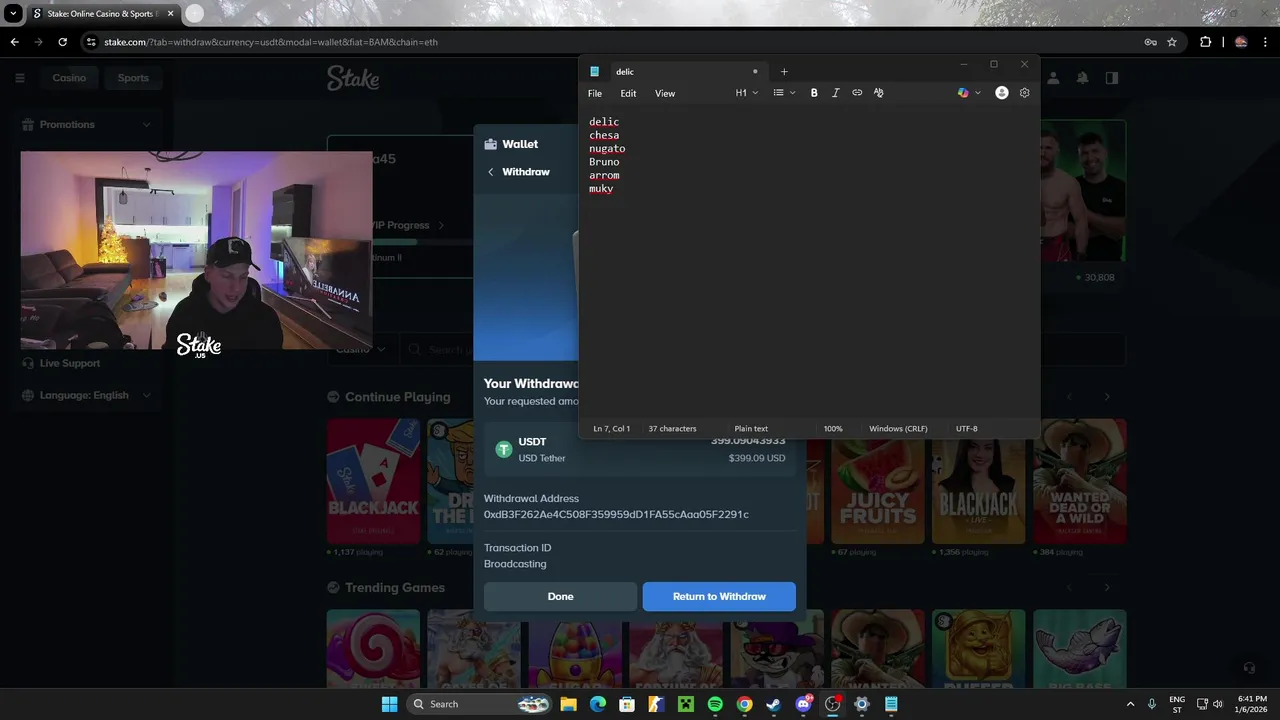1280x720 pixels.
Task: Bookmark this page with the star
Action: [x=1172, y=42]
